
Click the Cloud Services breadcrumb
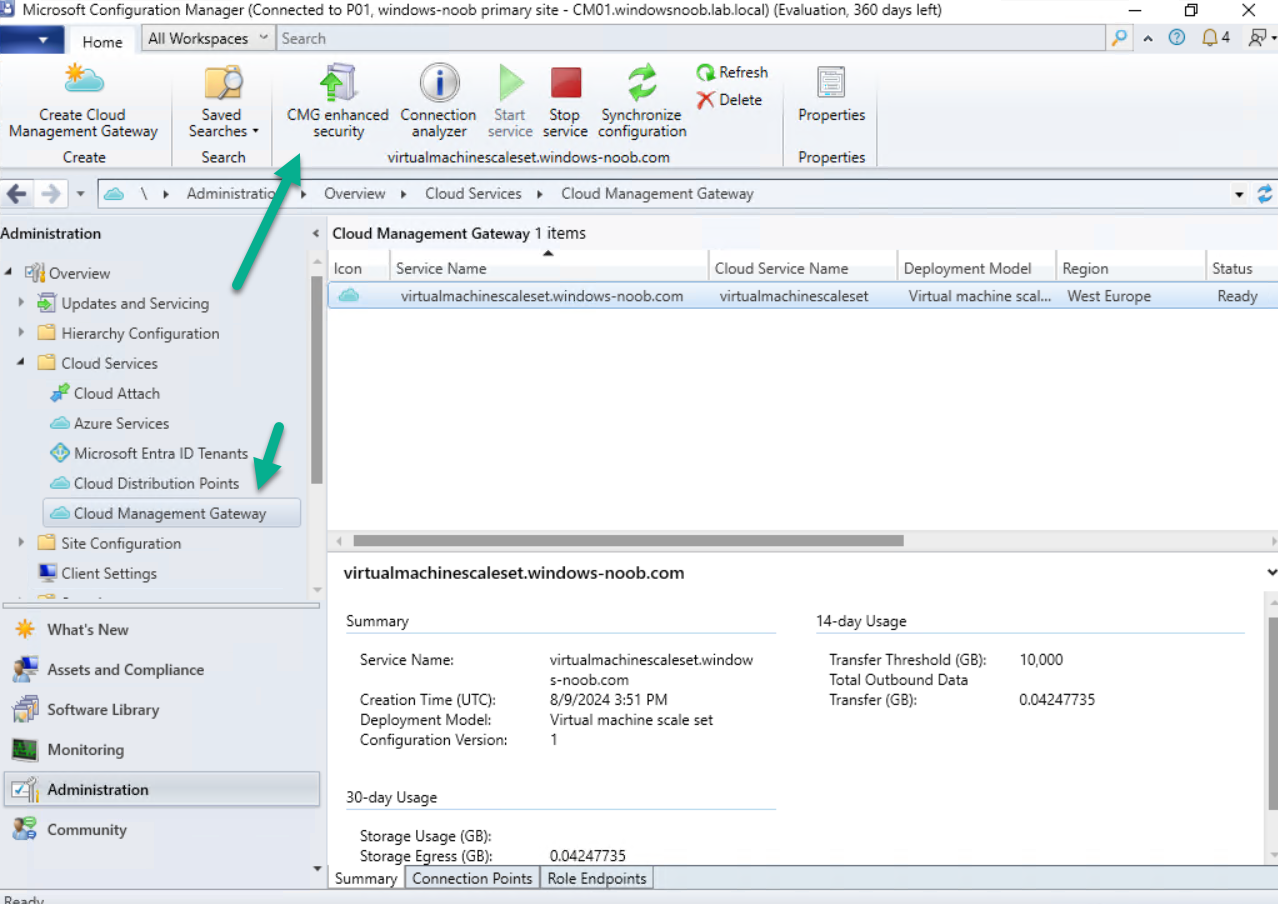click(x=473, y=194)
